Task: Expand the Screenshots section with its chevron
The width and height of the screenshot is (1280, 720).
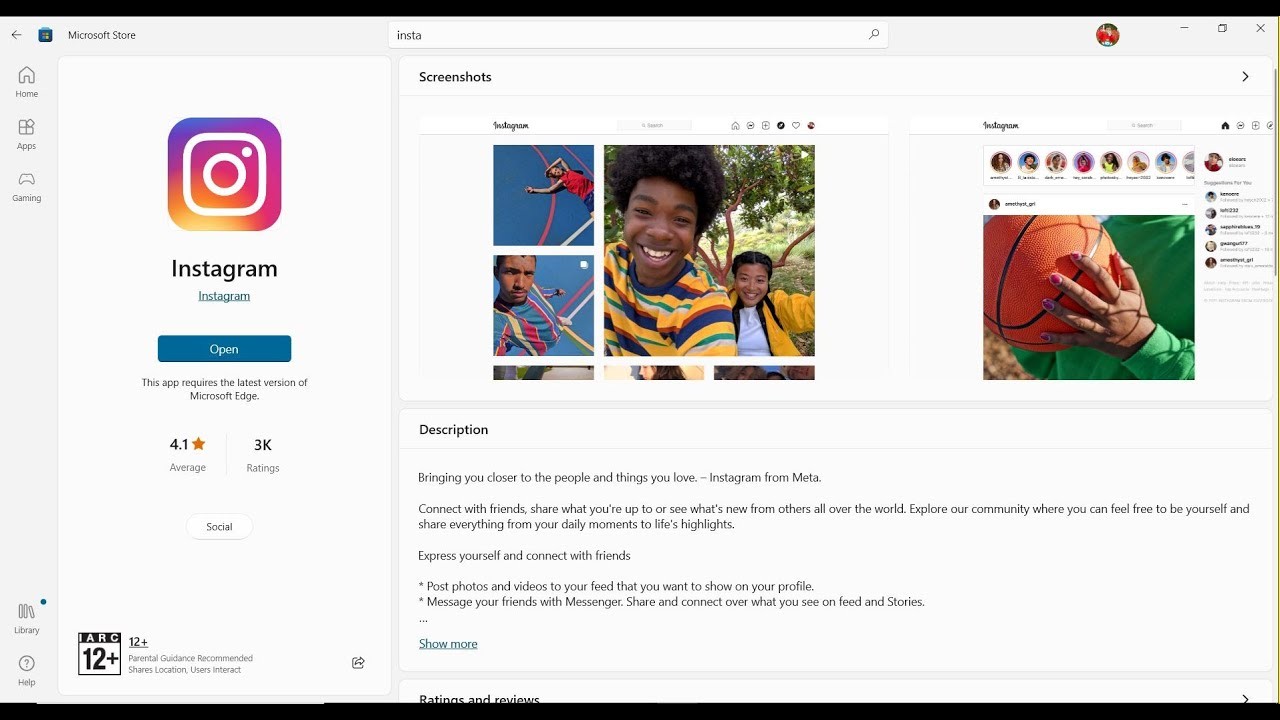Action: [1245, 77]
